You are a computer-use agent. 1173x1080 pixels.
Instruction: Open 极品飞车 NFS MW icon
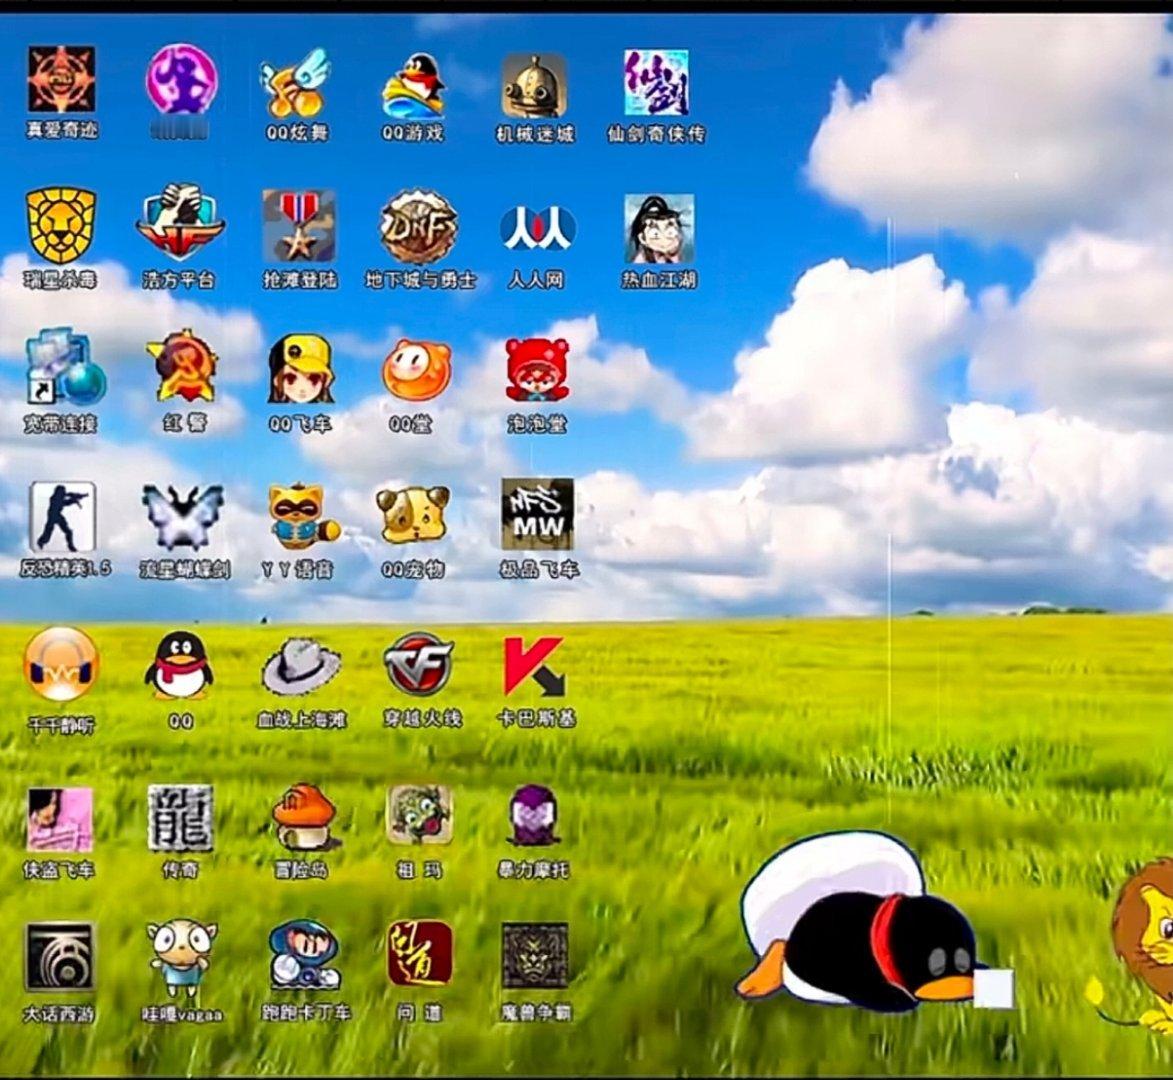point(538,515)
